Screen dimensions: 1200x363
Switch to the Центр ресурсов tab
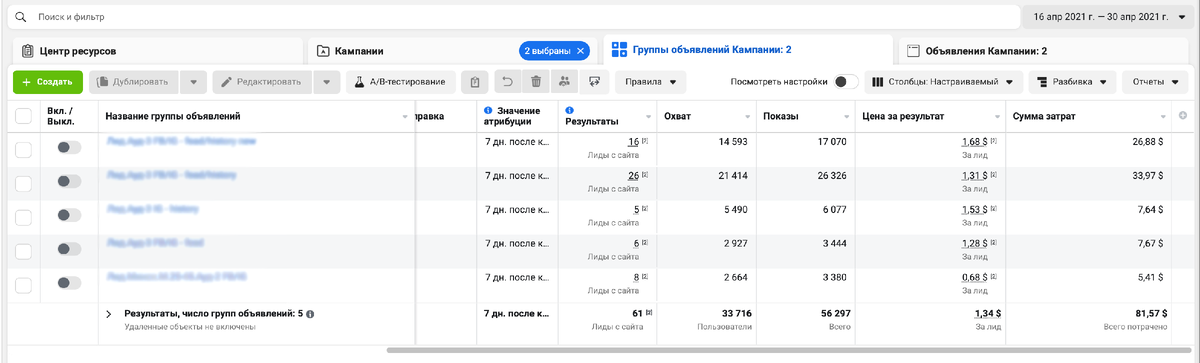157,50
